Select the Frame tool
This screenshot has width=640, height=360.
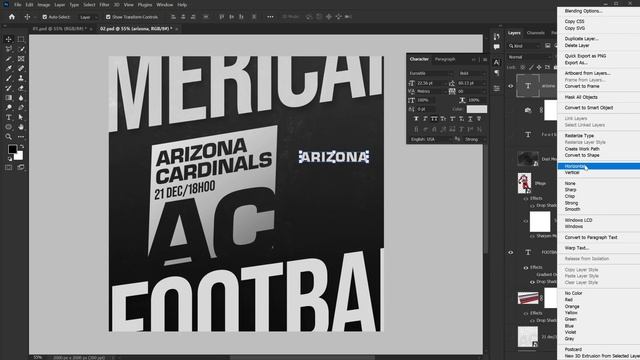(x=21, y=59)
